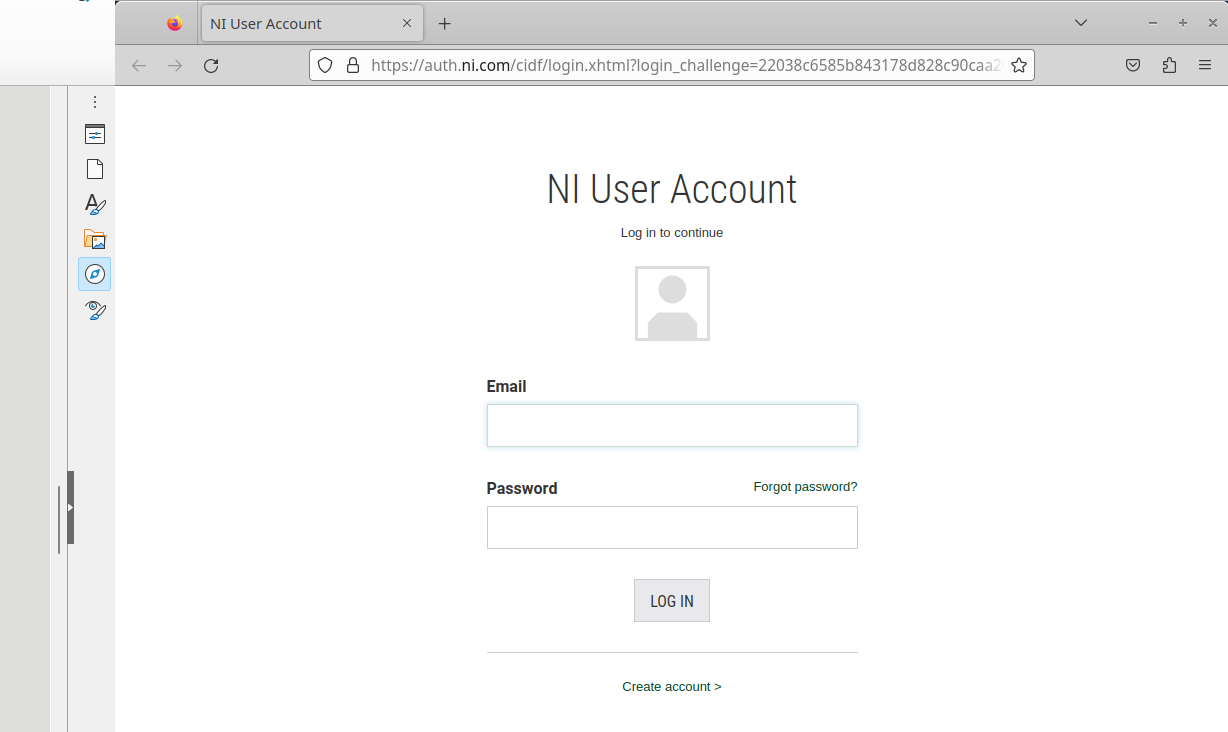Click the LOG IN button

(x=672, y=601)
